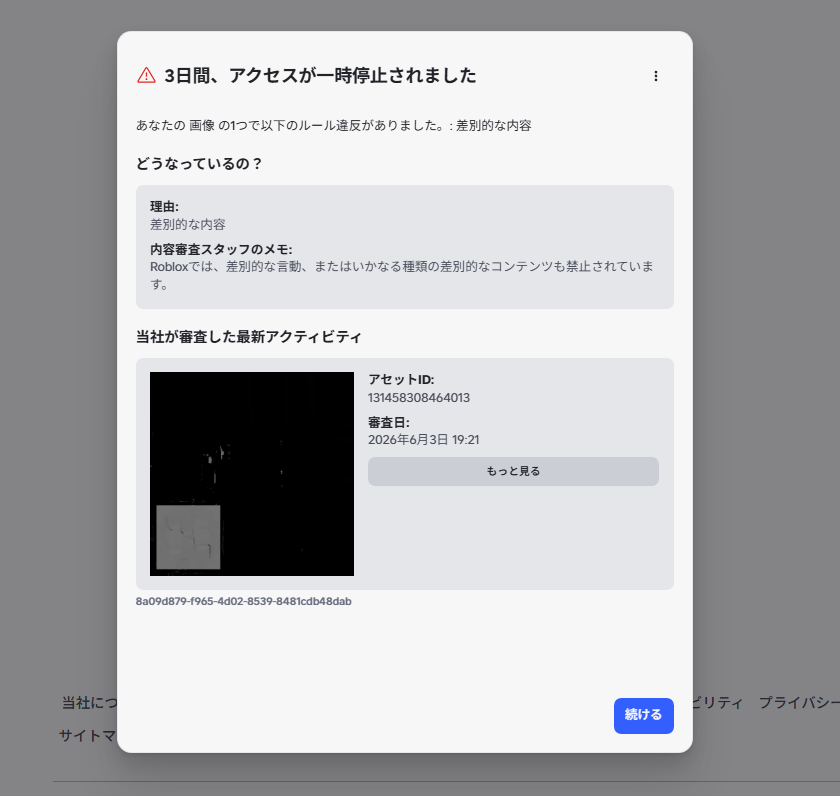Select review date 2026年6月3日 19:21
The height and width of the screenshot is (796, 840).
coord(423,440)
